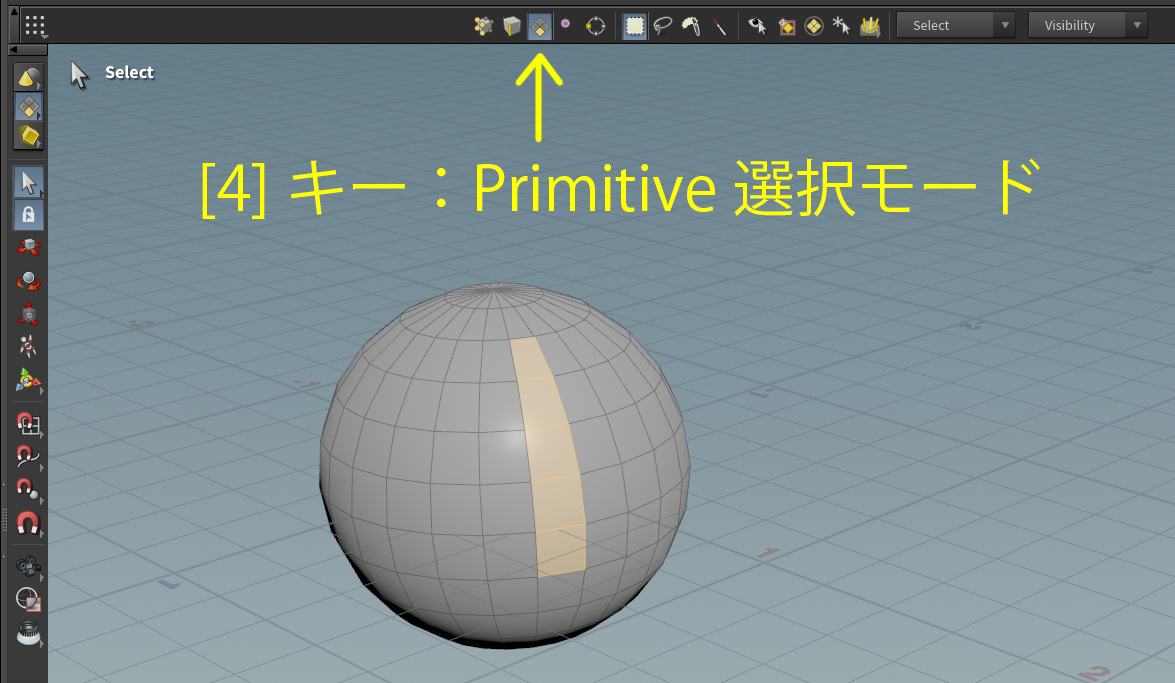Toggle Select Visible Geometry Only eye icon

pyautogui.click(x=757, y=26)
